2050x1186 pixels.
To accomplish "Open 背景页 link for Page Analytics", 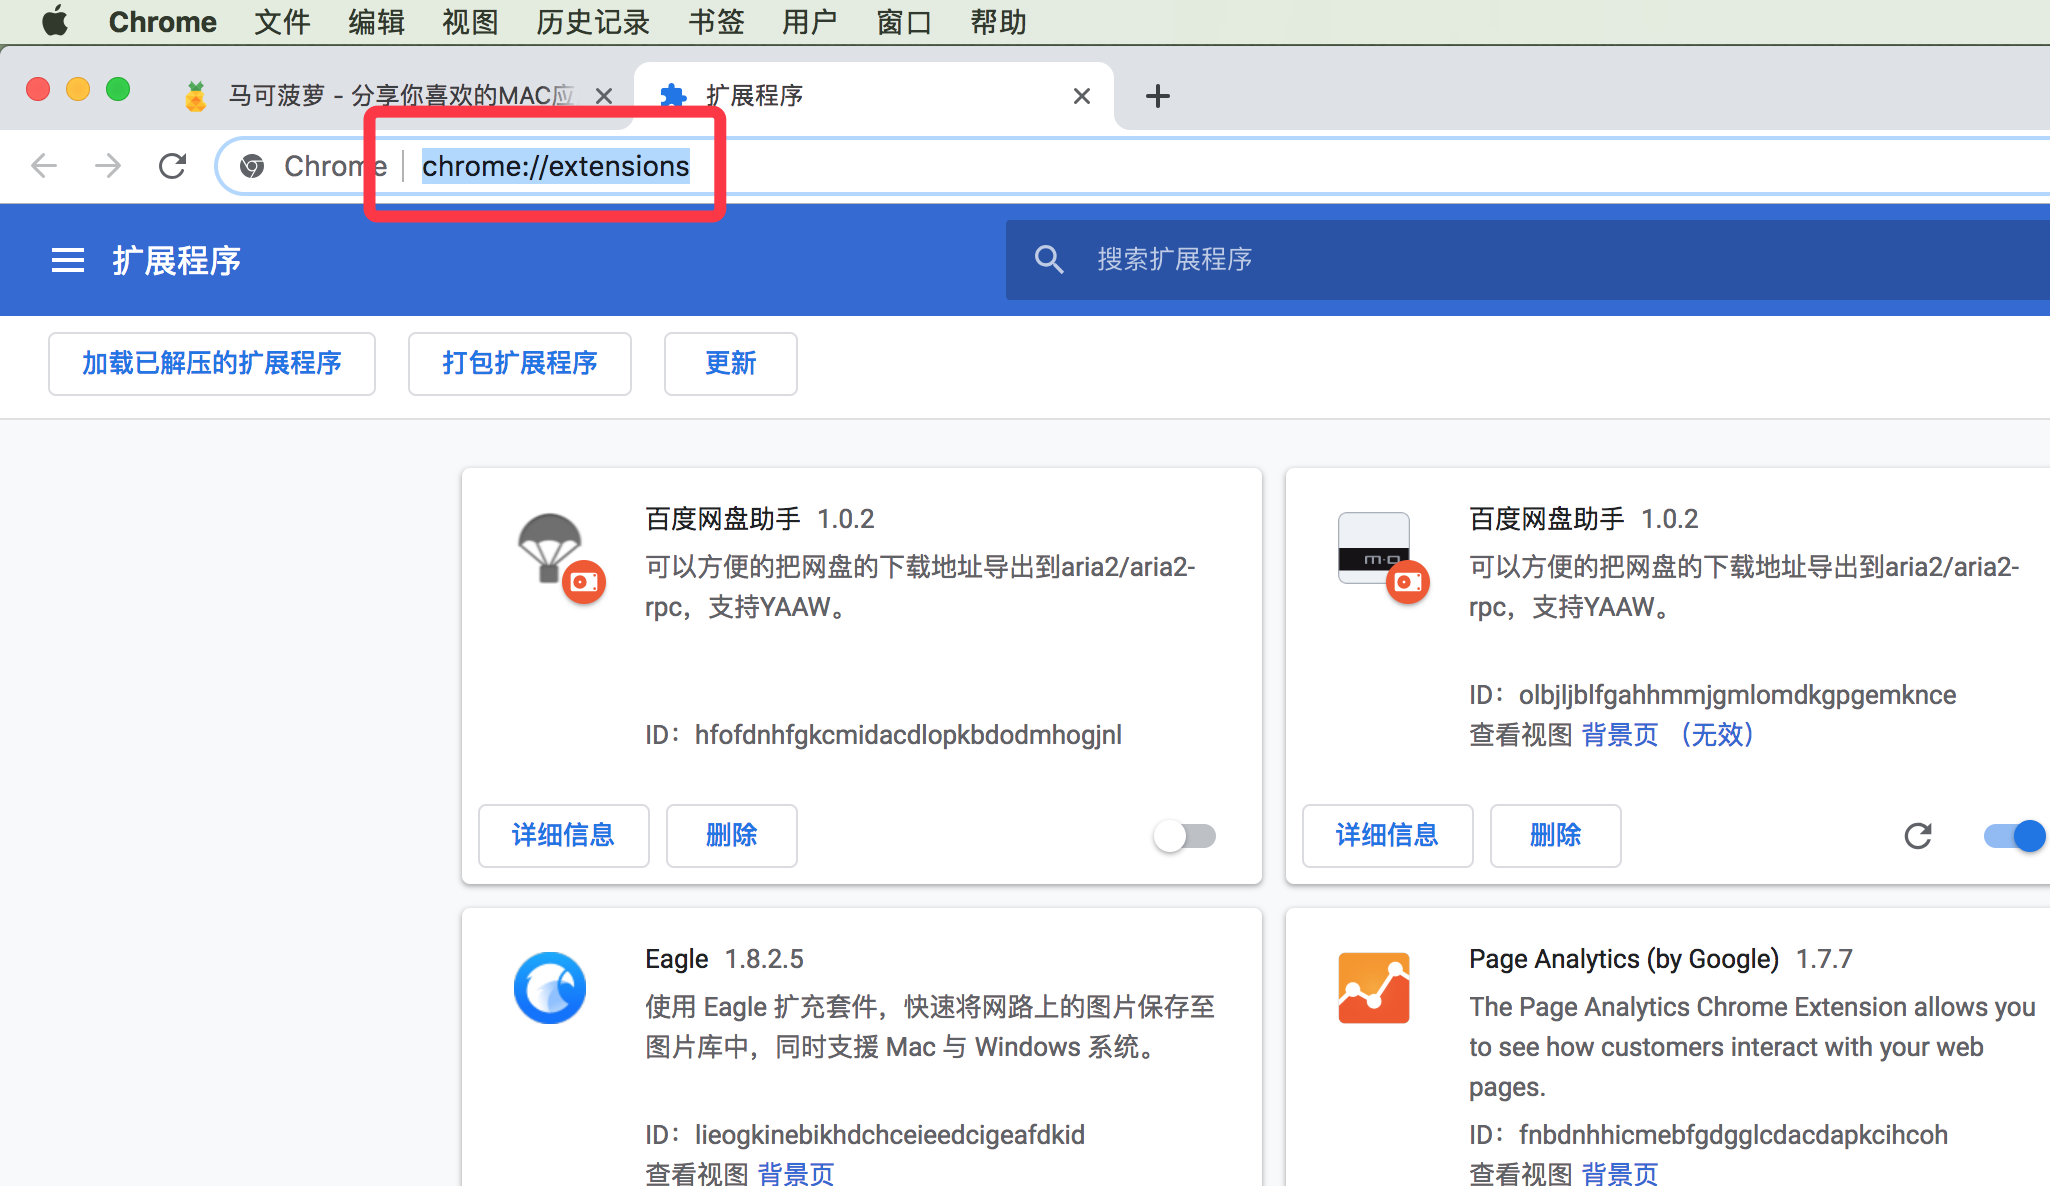I will click(1620, 1173).
